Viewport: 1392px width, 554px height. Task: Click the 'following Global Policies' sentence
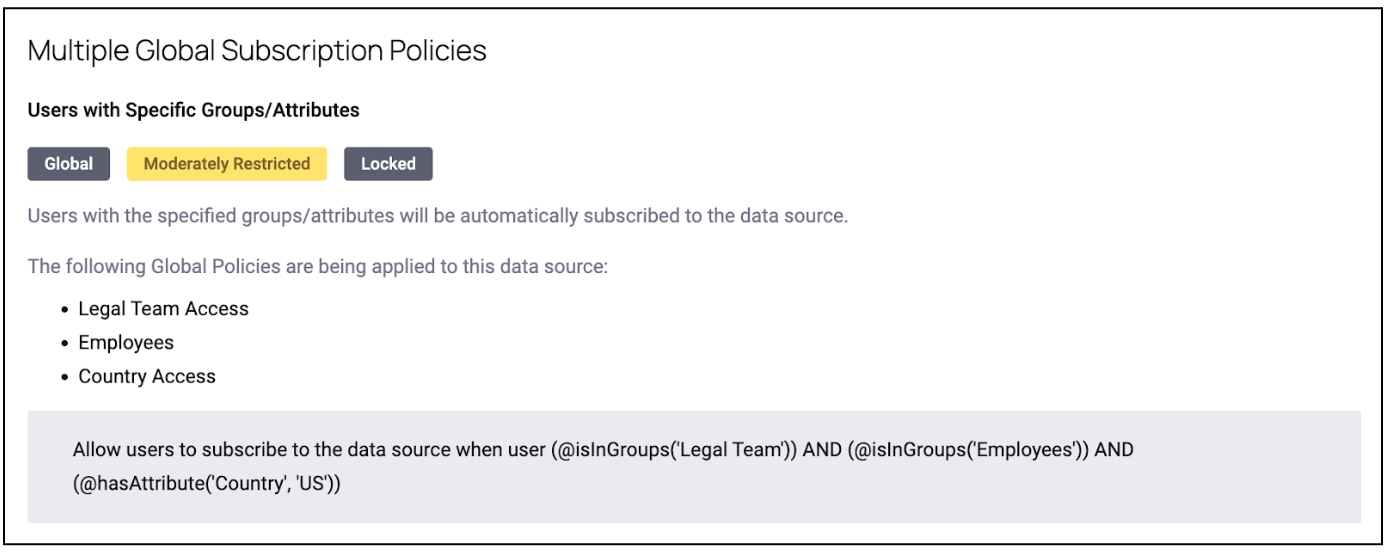[x=316, y=268]
